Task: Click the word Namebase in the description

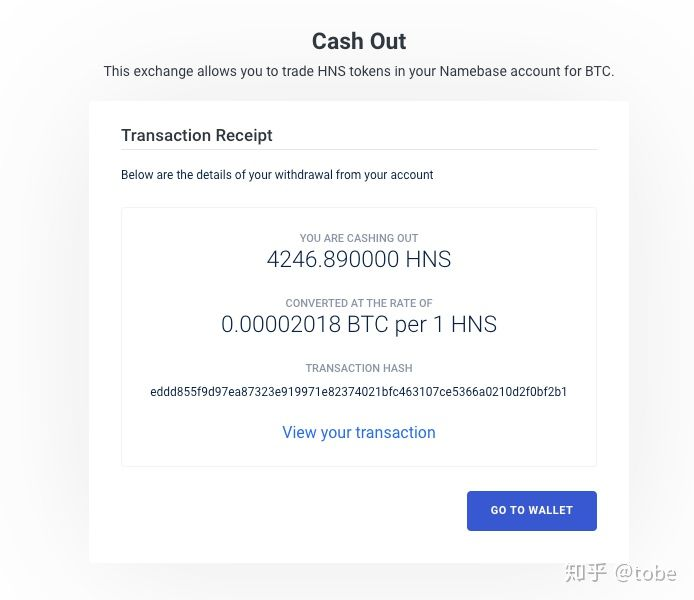Action: pos(475,72)
